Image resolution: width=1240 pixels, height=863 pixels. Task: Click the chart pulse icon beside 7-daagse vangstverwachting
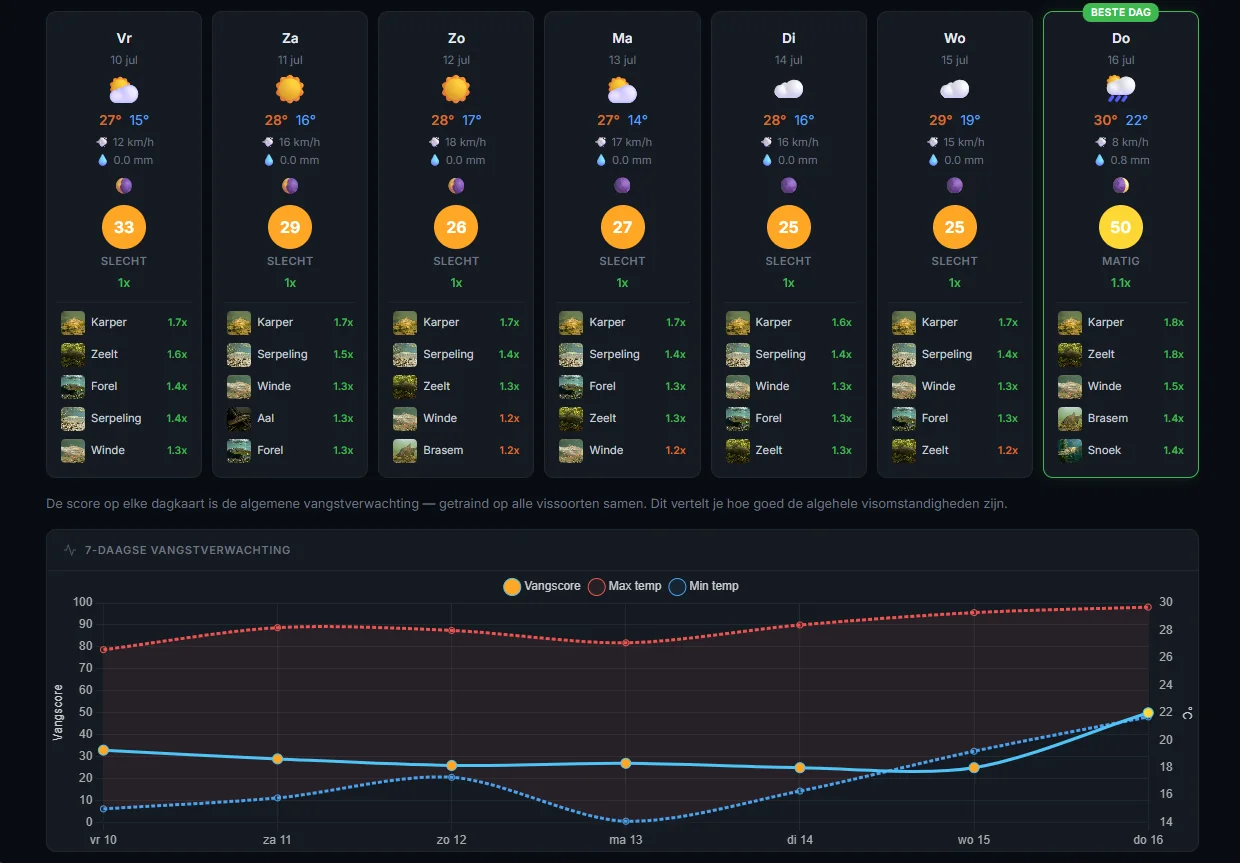(70, 550)
